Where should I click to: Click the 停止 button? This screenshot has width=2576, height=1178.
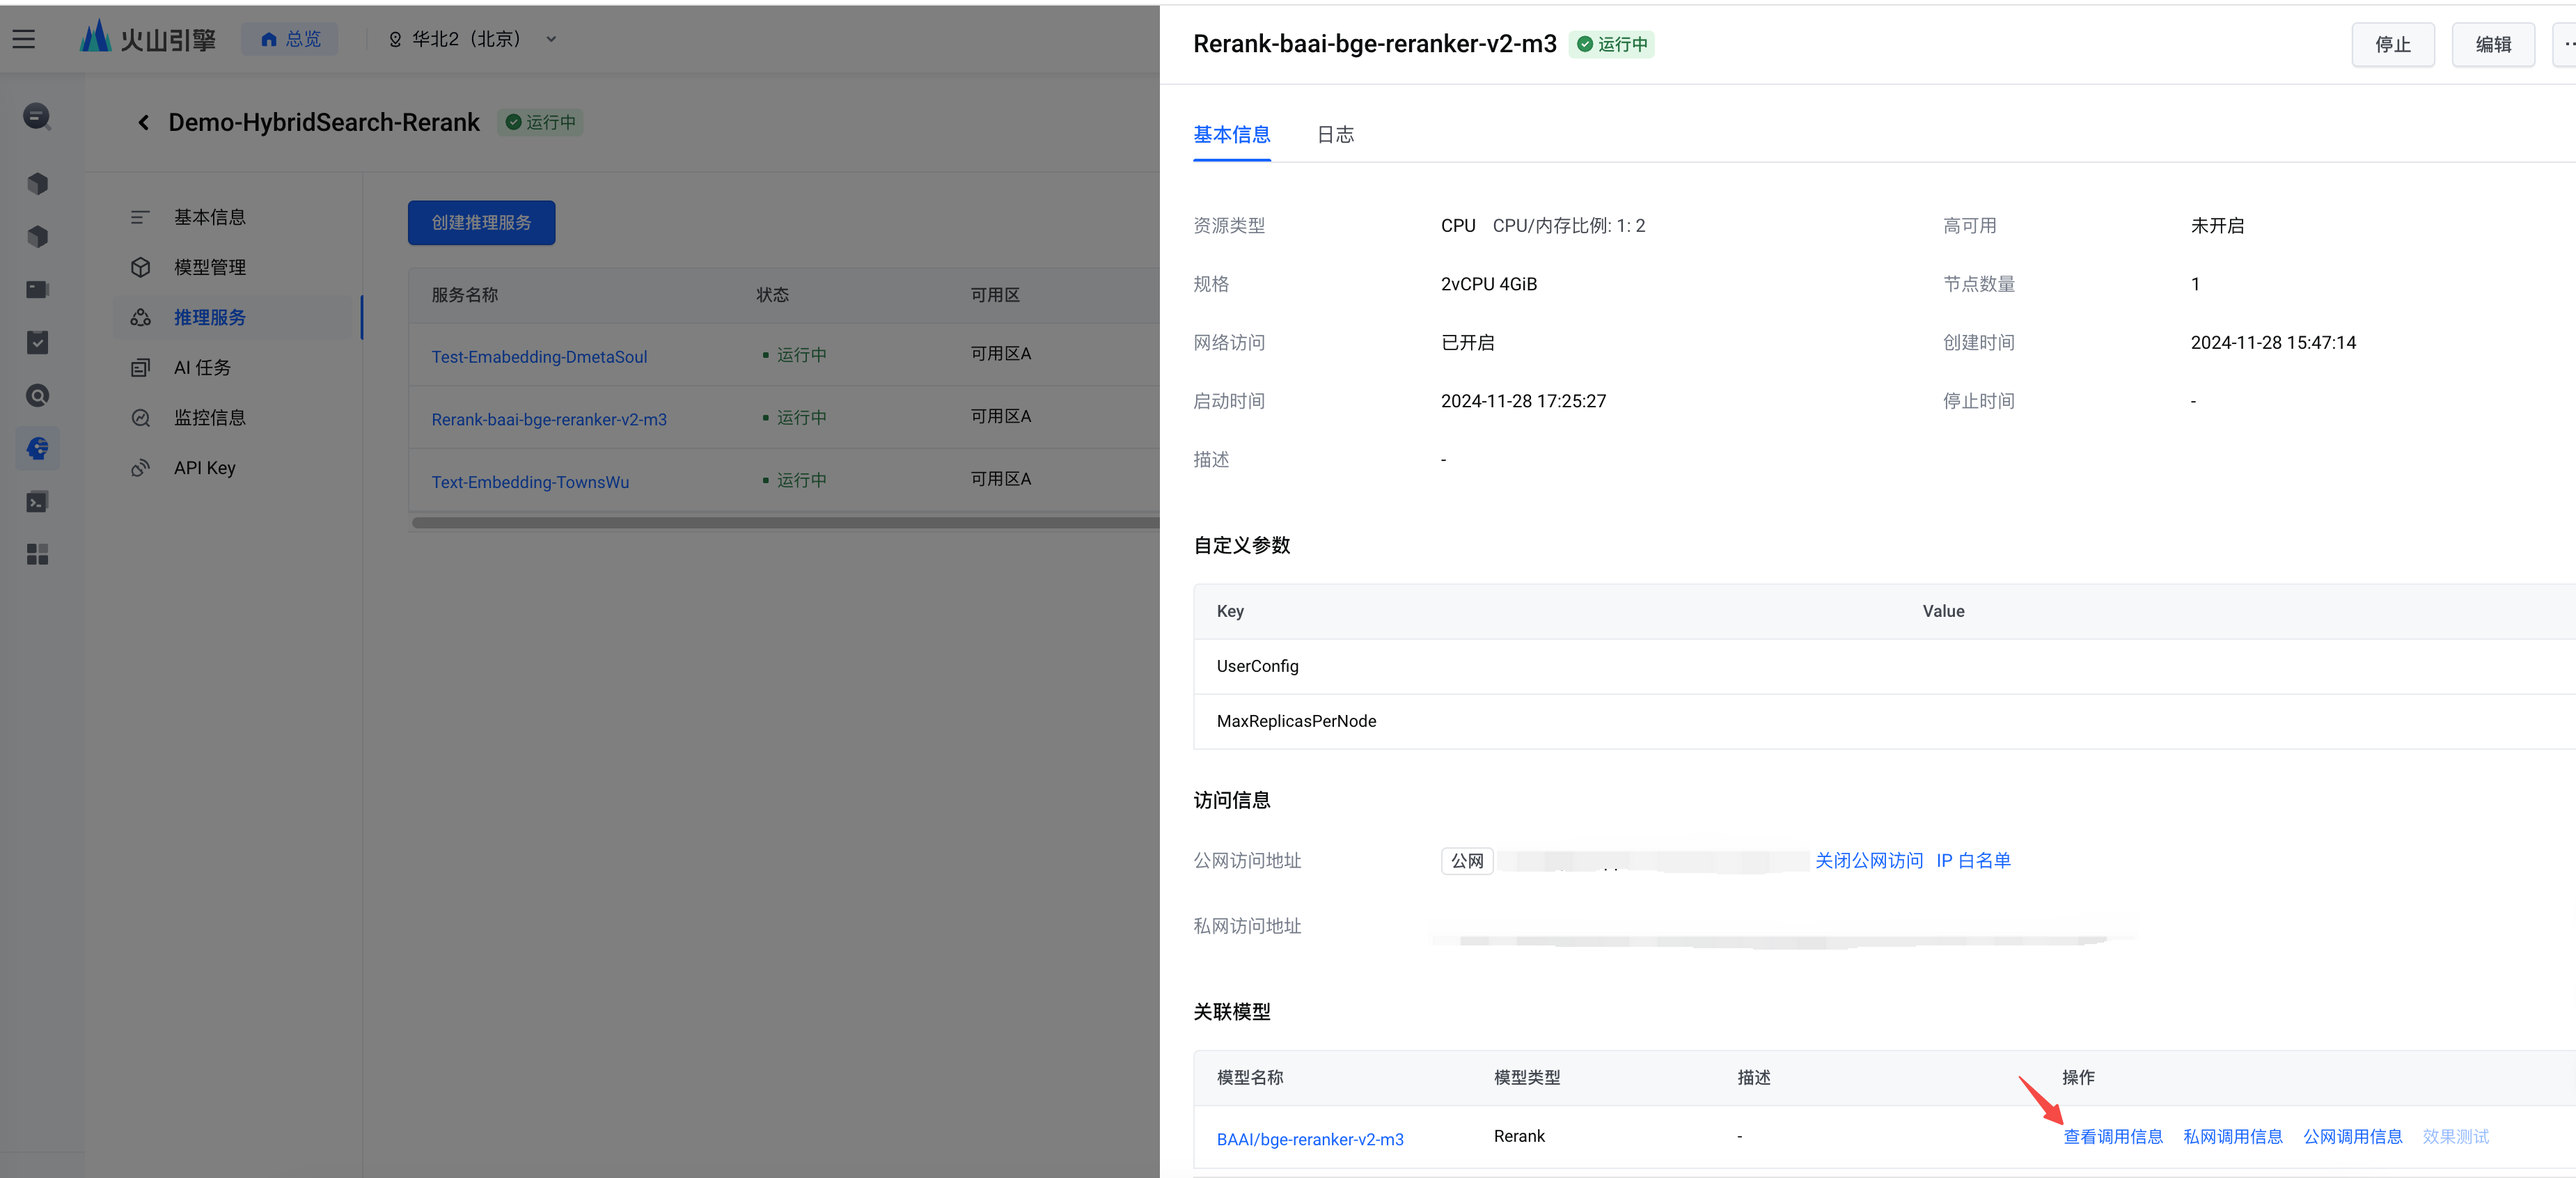click(x=2392, y=44)
